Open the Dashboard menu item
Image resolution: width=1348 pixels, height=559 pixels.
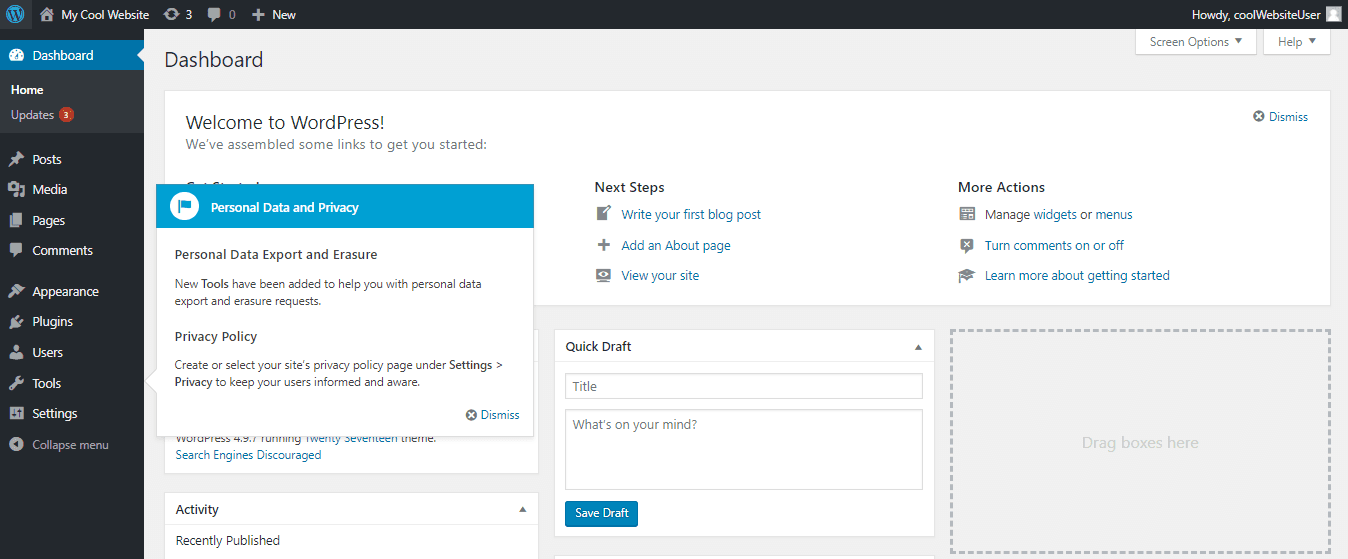tap(72, 55)
